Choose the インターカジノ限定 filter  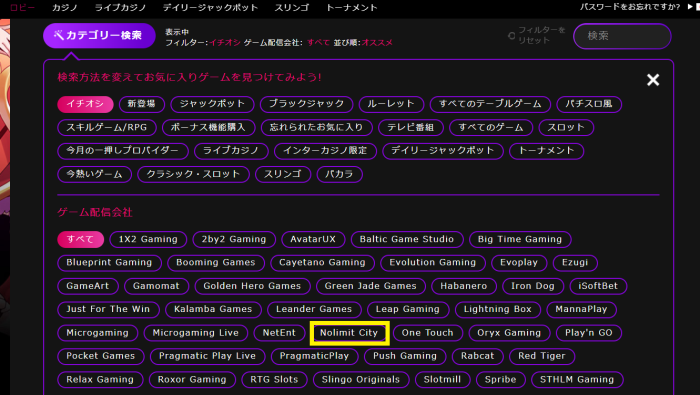coord(325,151)
